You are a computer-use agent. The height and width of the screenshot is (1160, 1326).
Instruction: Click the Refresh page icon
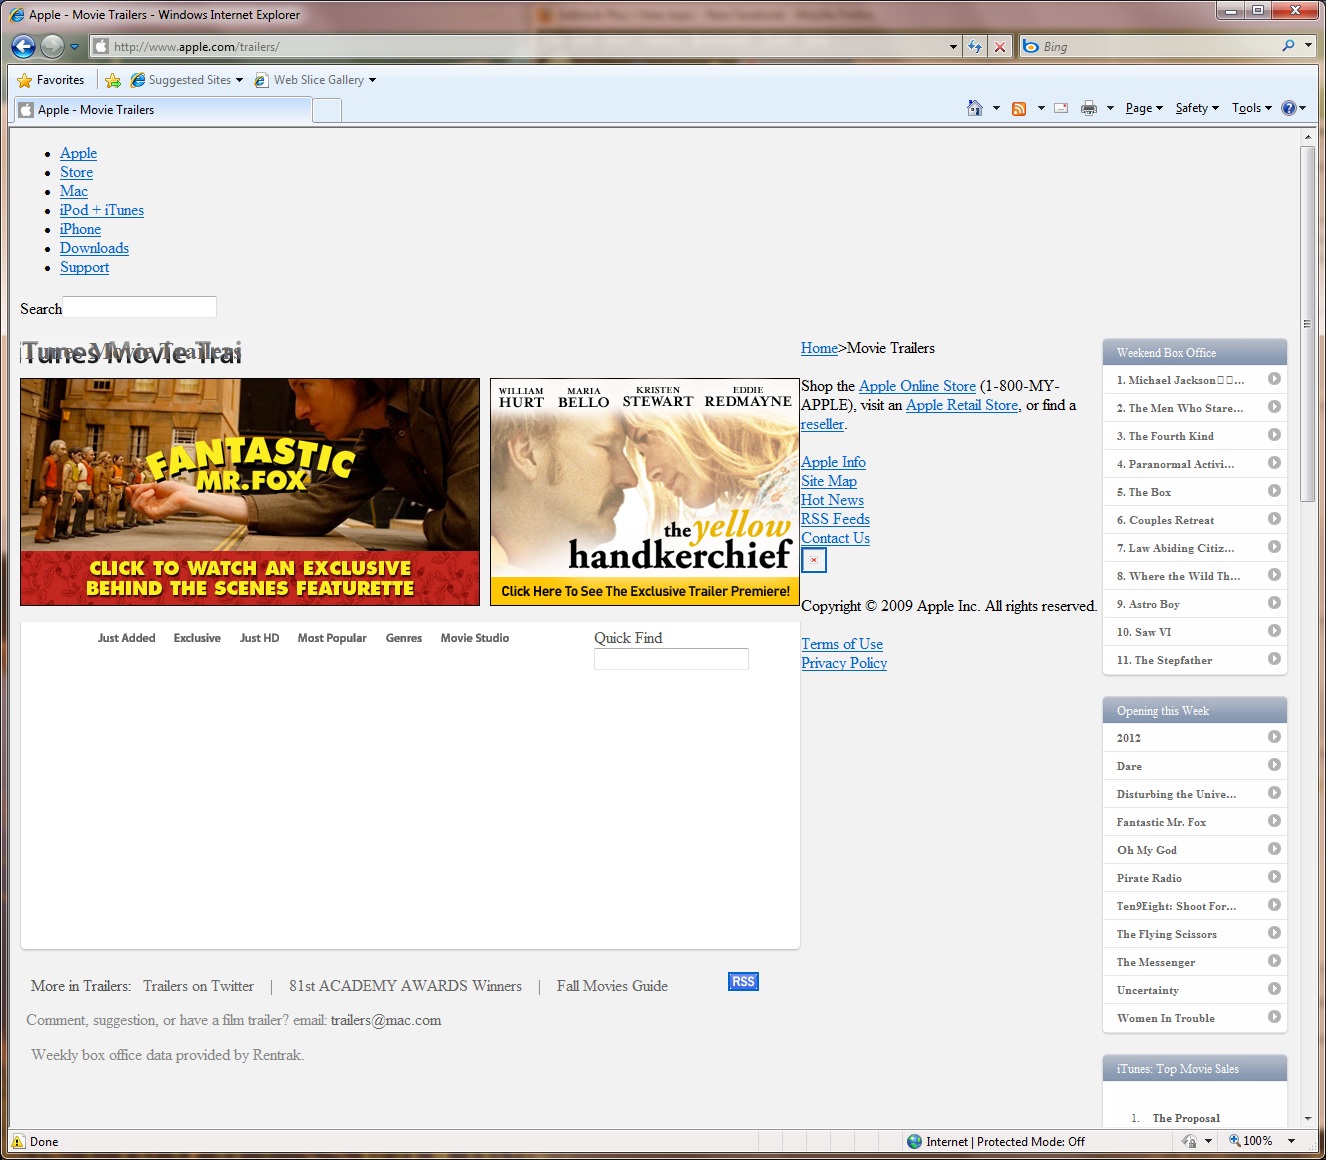tap(975, 47)
